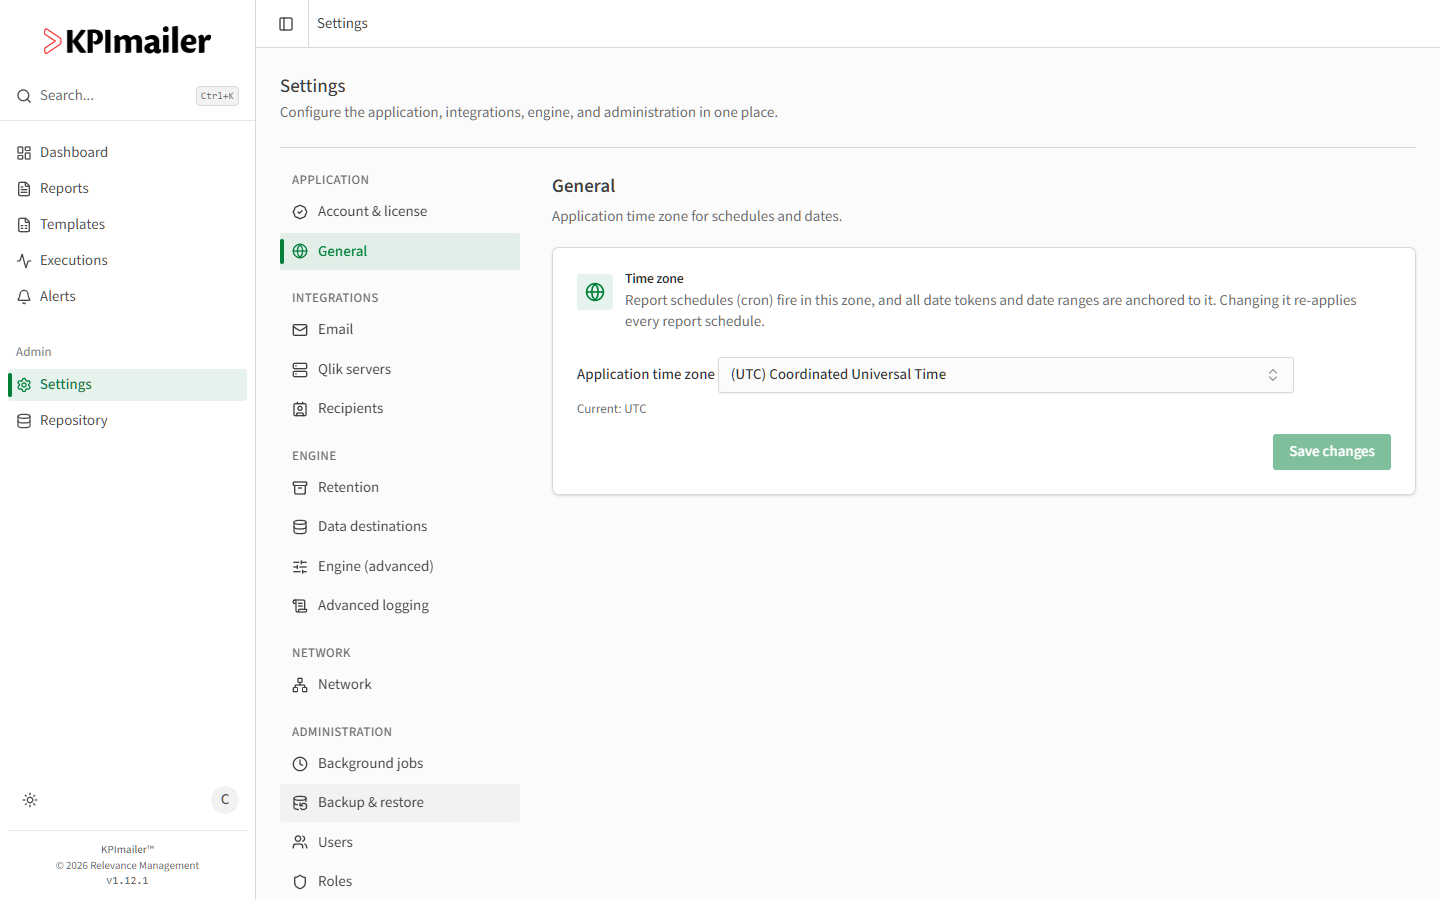Click the "Time zone" card heading
This screenshot has height=900, width=1440.
(x=654, y=279)
